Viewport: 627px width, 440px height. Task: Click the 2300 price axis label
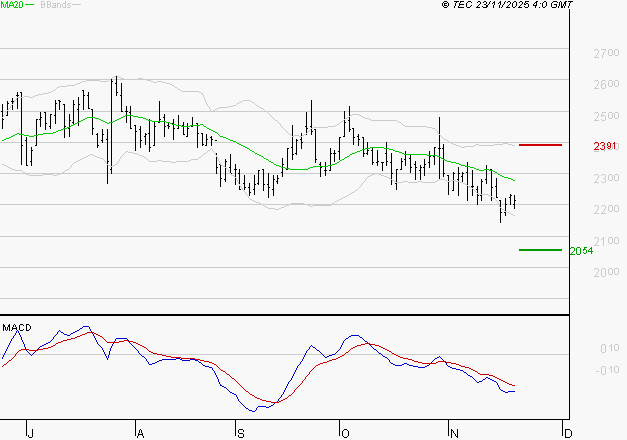coord(606,178)
